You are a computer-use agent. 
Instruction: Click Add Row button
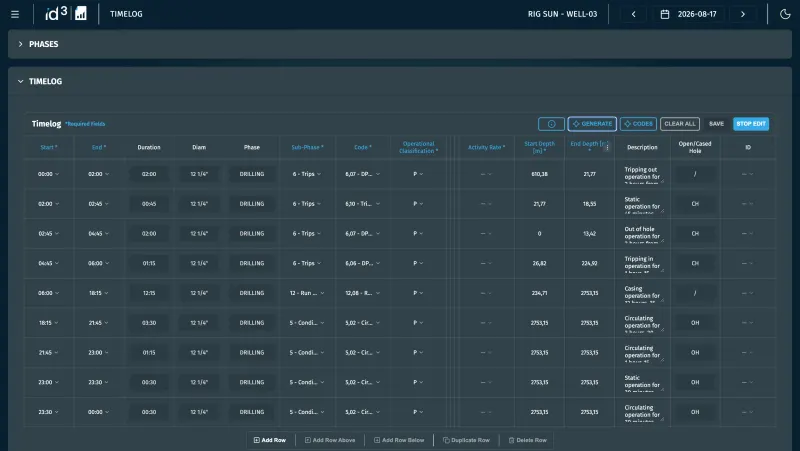(x=270, y=440)
